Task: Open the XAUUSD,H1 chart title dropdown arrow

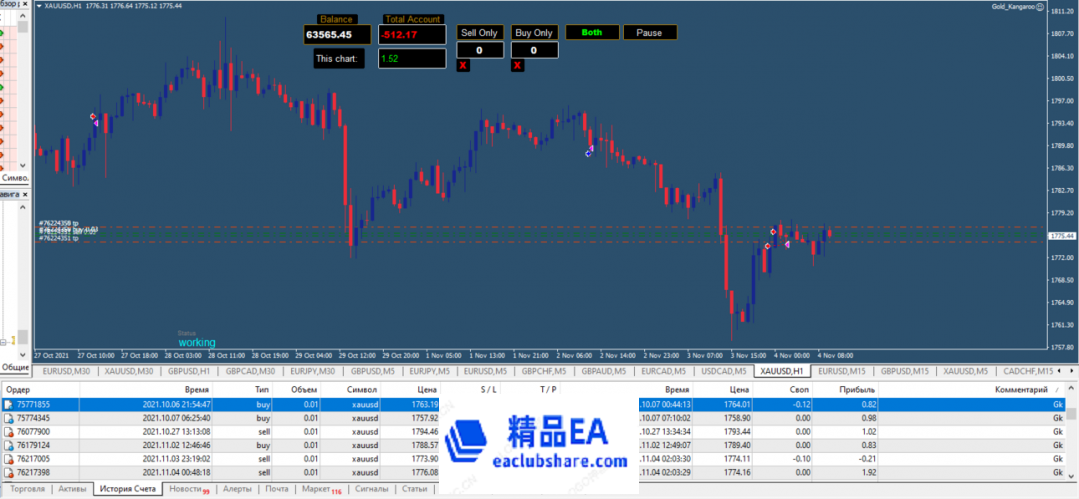Action: click(x=39, y=6)
